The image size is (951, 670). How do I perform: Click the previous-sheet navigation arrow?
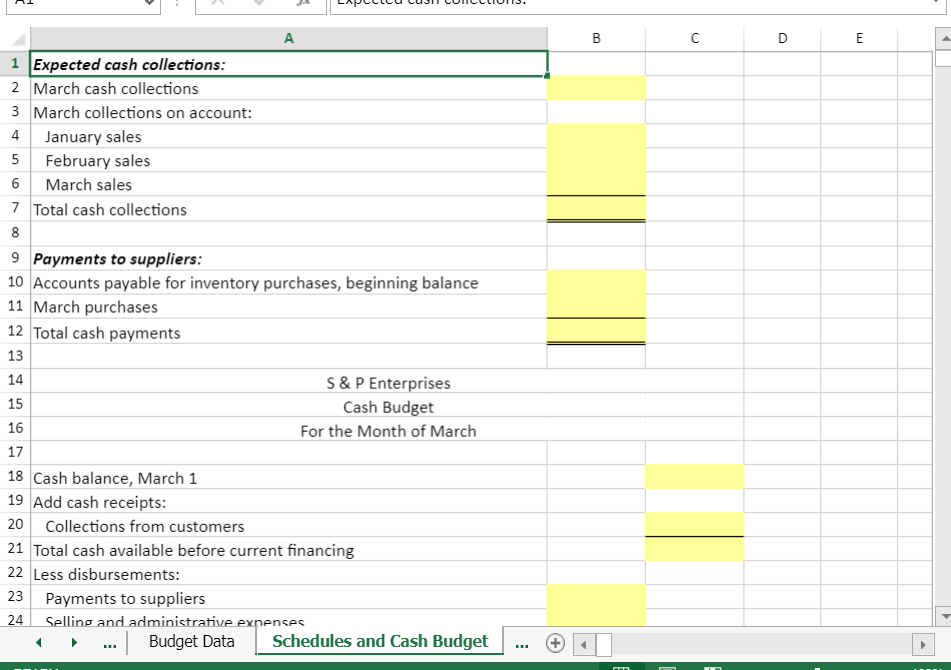pyautogui.click(x=39, y=642)
